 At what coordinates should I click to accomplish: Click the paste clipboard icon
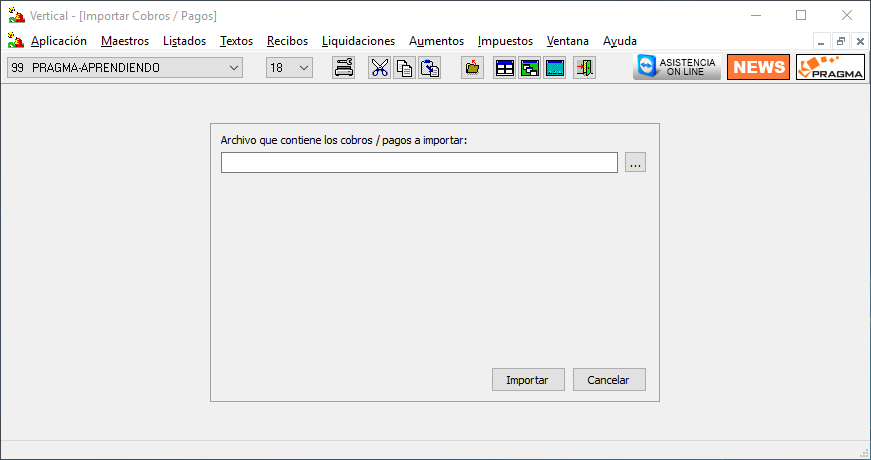429,68
